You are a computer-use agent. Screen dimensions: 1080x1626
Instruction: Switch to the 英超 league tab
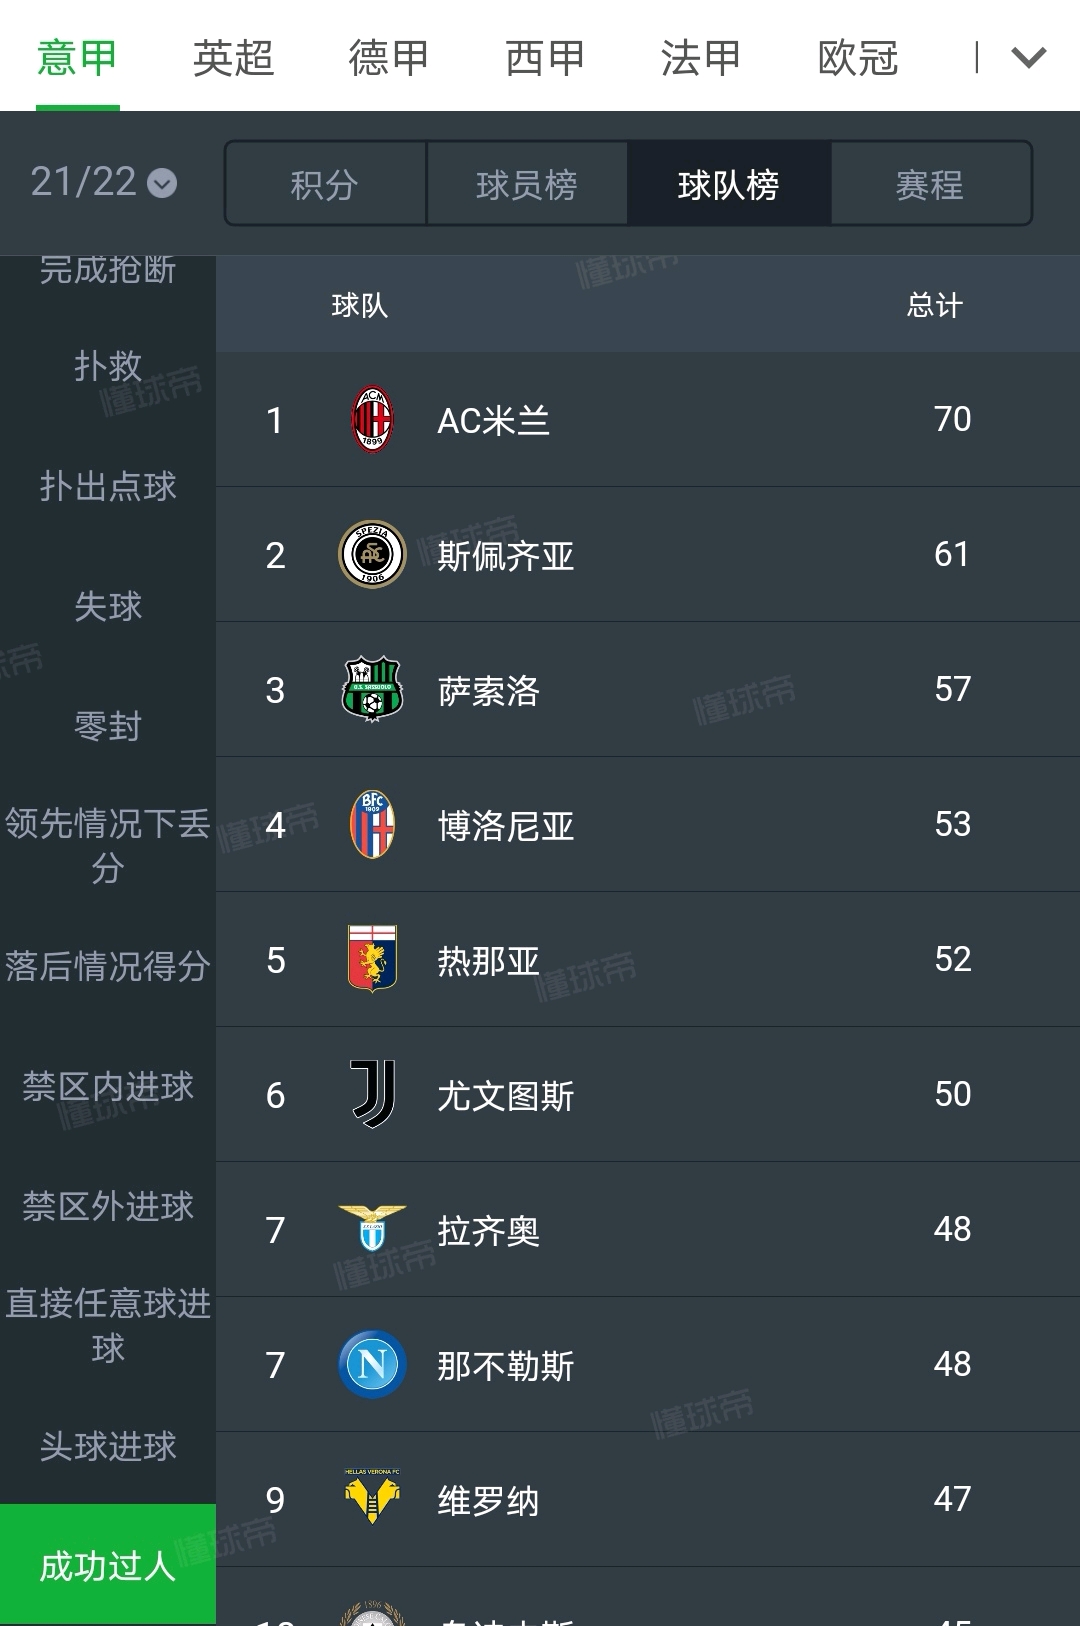click(233, 57)
